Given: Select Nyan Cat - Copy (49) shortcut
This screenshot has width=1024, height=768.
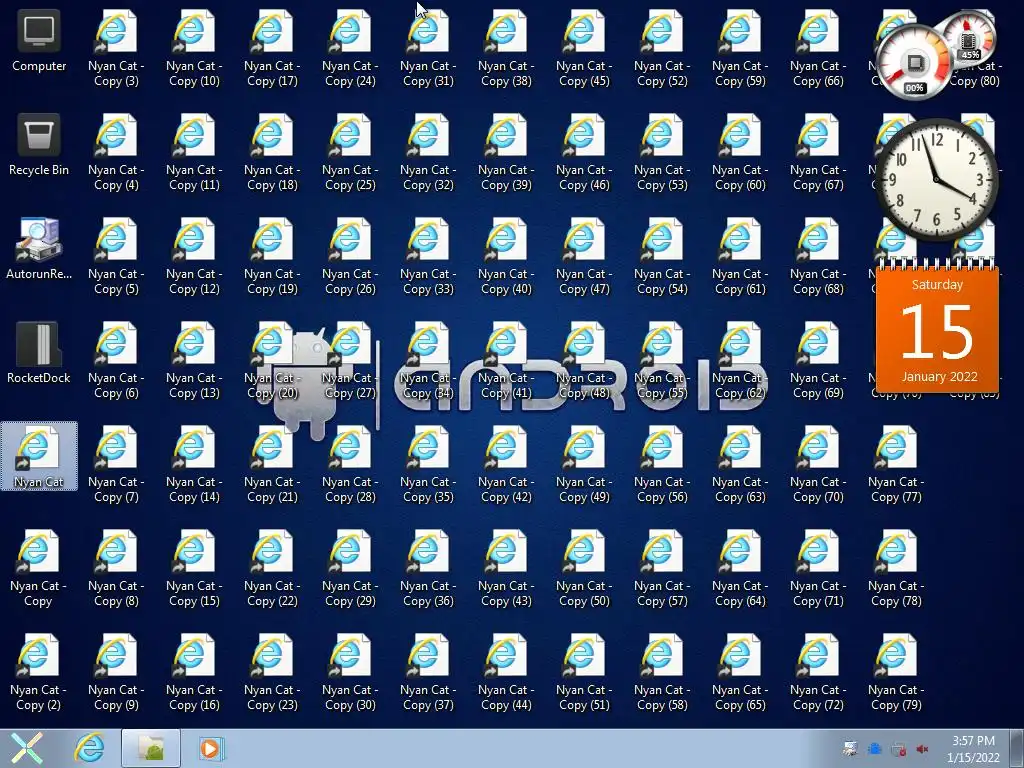Looking at the screenshot, I should (x=584, y=464).
